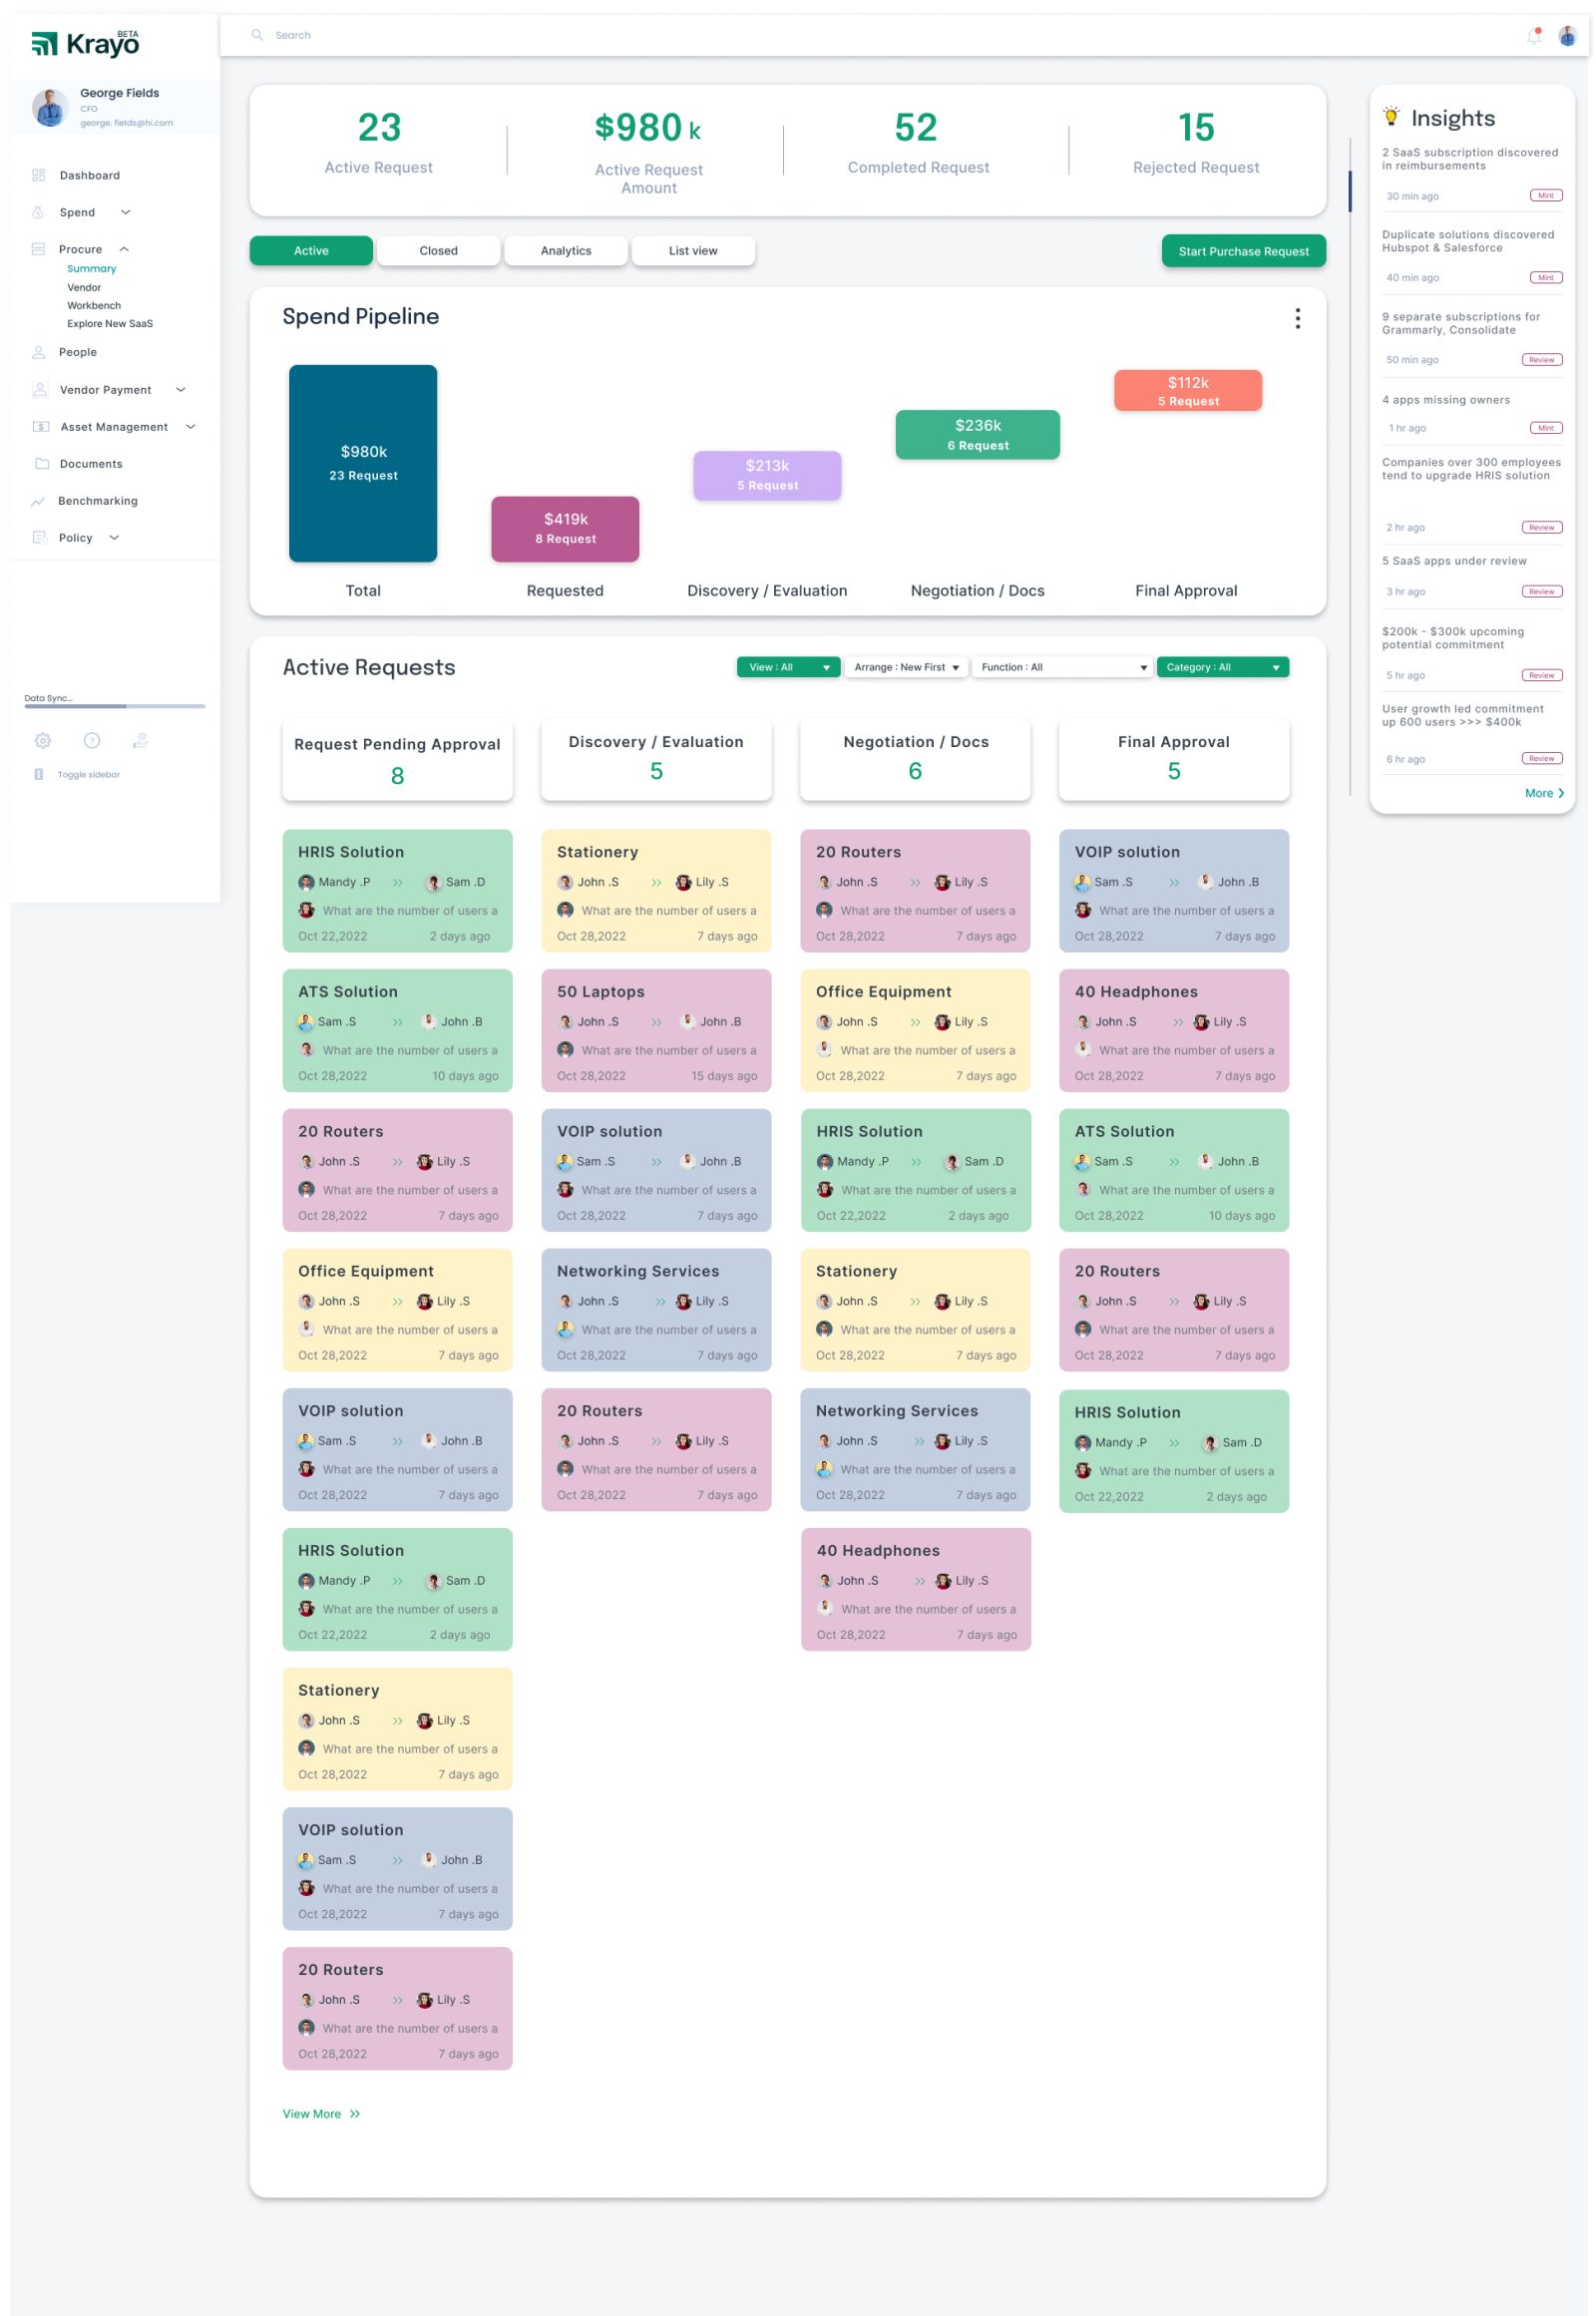Toggle the sidebar
The image size is (1596, 2316).
pos(77,775)
